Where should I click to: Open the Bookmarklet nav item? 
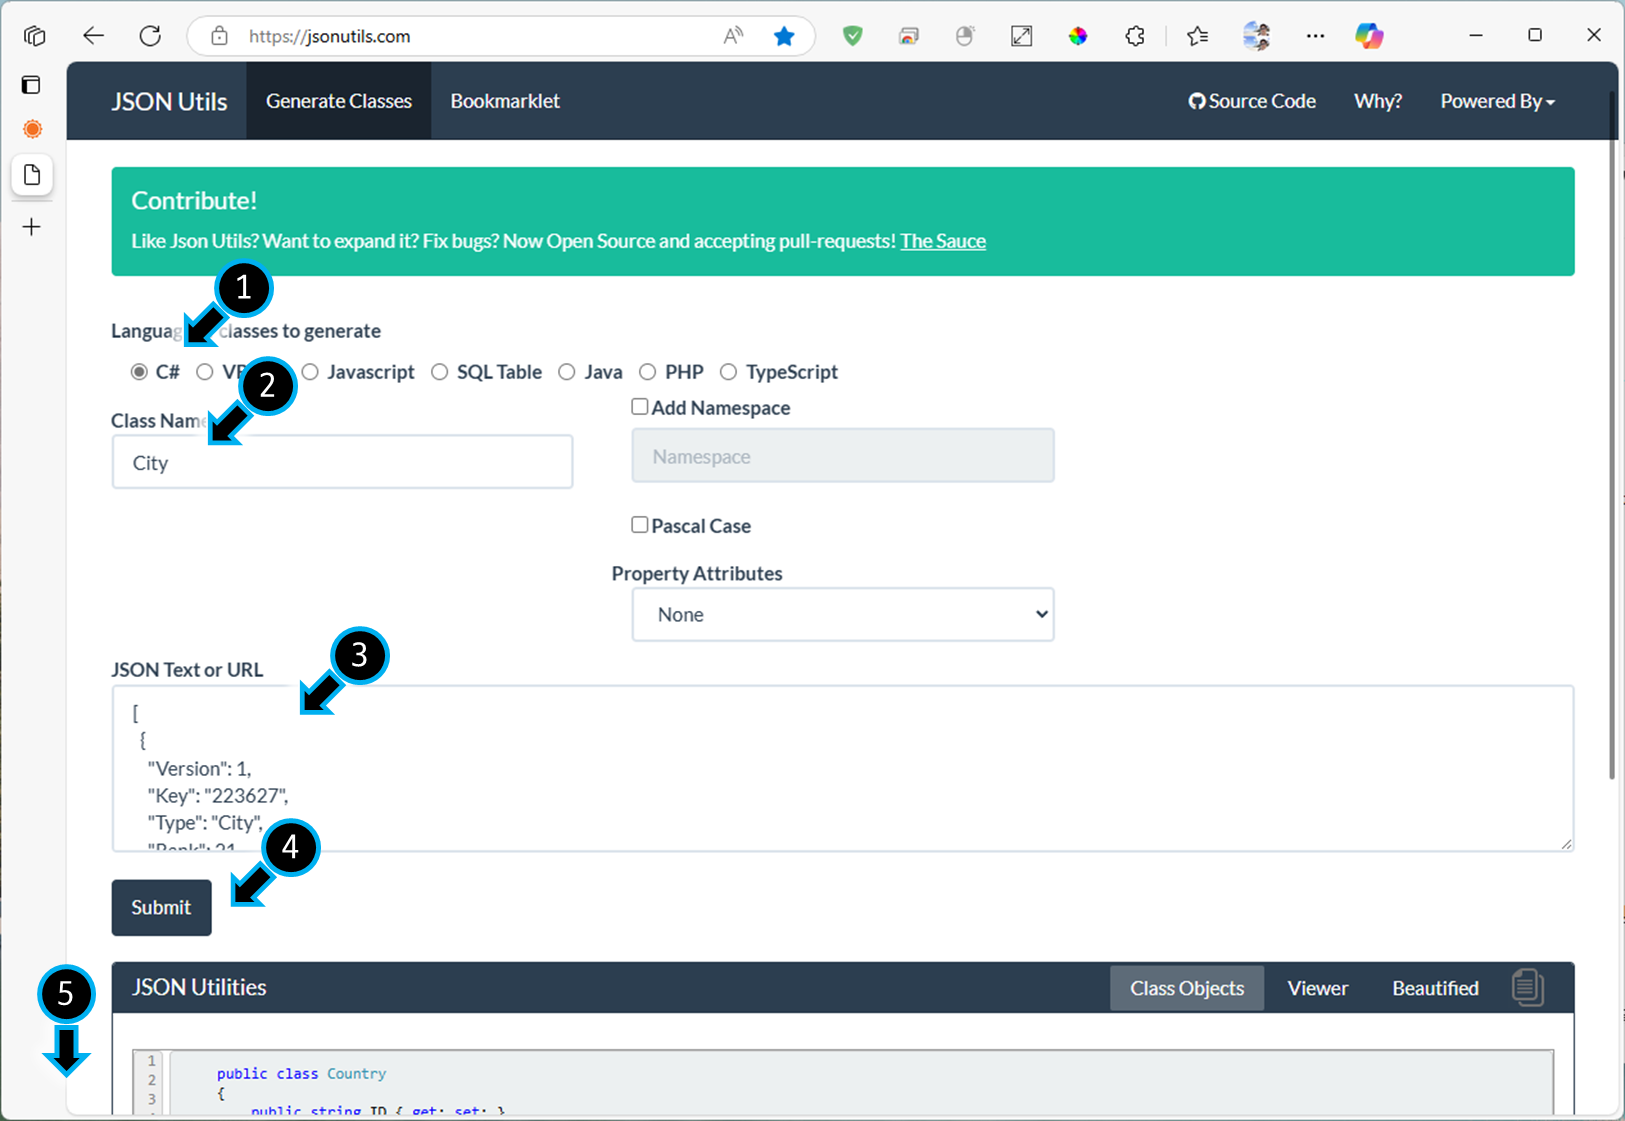(505, 101)
